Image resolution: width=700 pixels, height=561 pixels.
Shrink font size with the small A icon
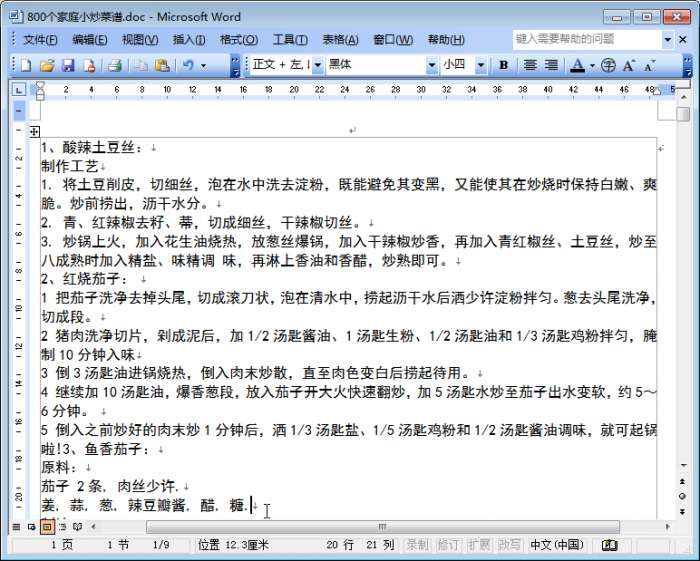650,66
